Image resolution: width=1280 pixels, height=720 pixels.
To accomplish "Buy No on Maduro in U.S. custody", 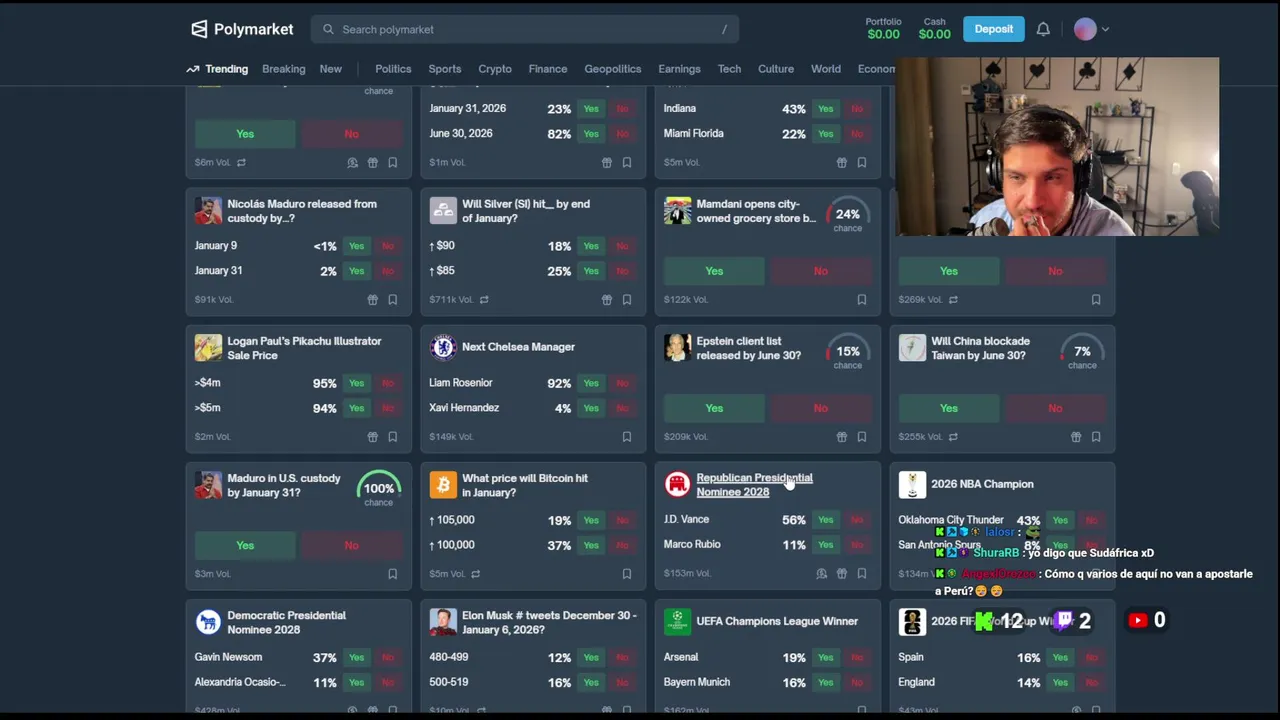I will pos(352,545).
